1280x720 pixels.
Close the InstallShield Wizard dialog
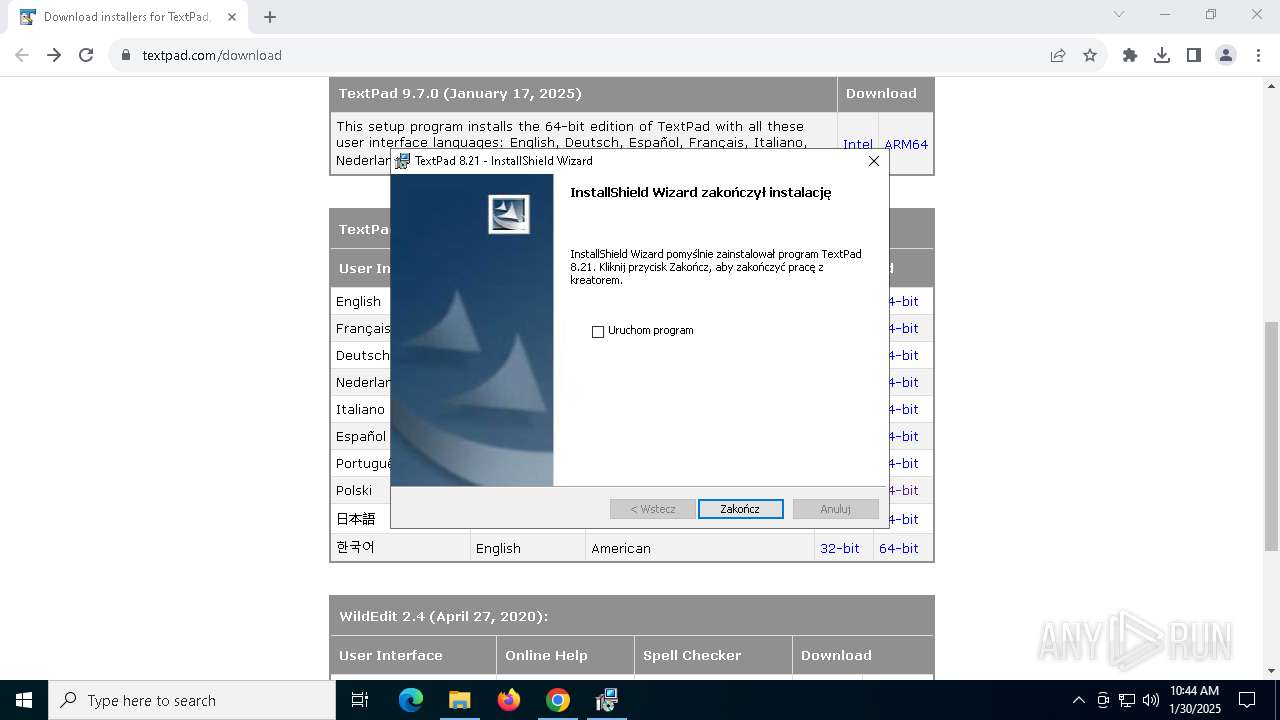coord(874,160)
